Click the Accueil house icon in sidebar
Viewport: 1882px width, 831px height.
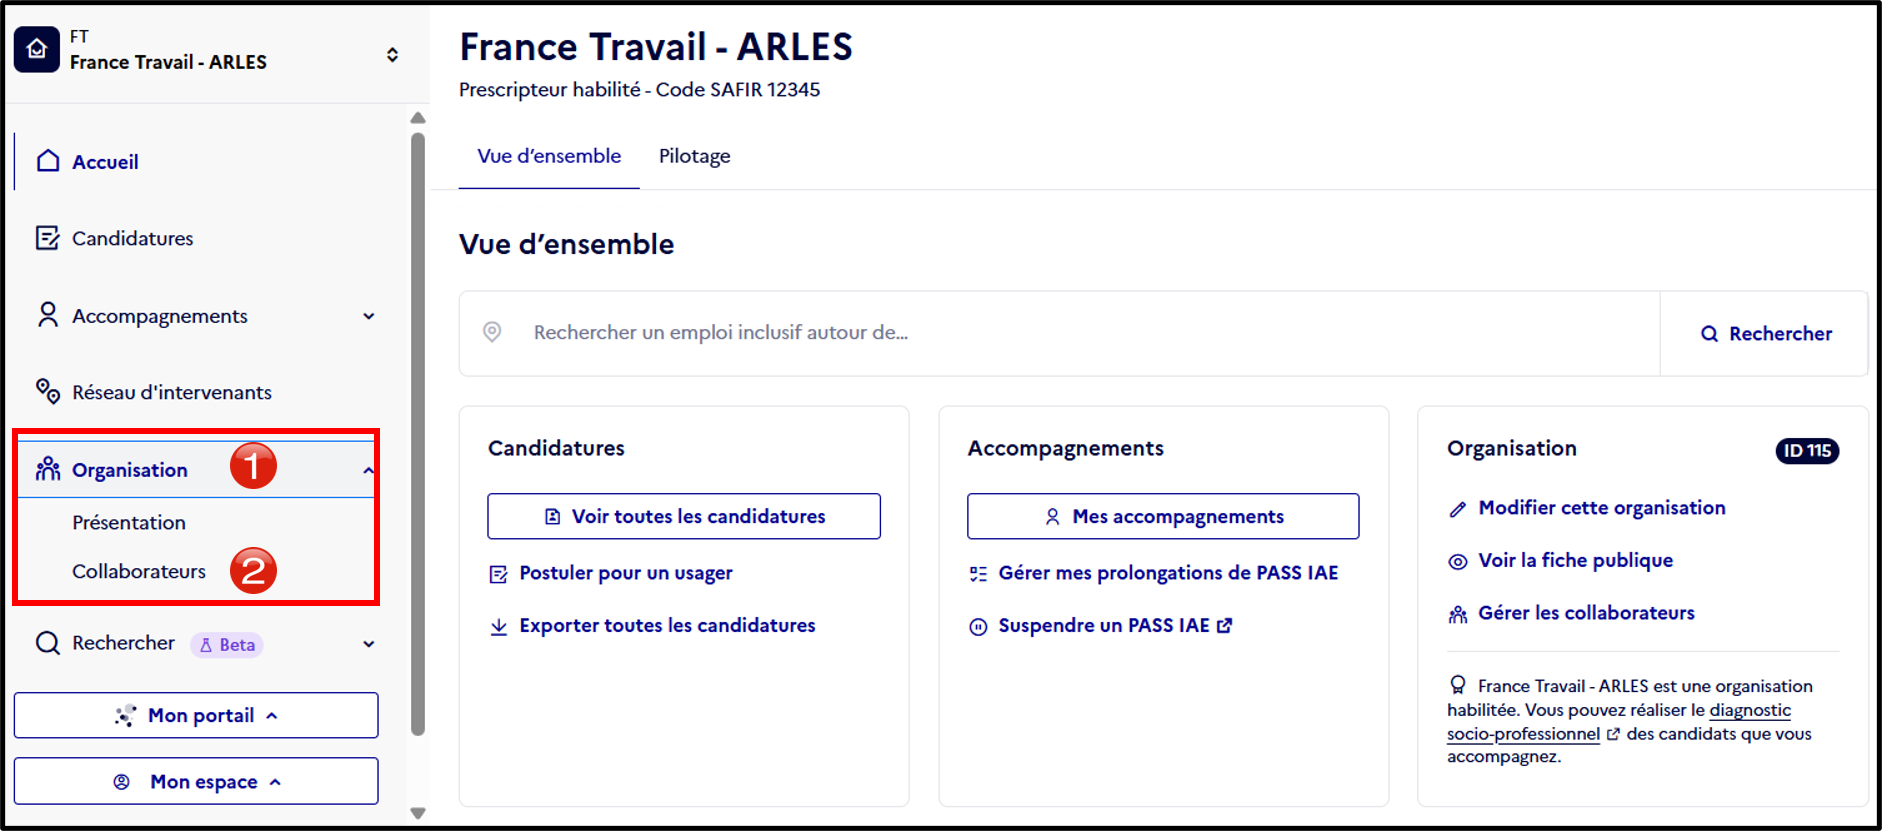point(48,161)
